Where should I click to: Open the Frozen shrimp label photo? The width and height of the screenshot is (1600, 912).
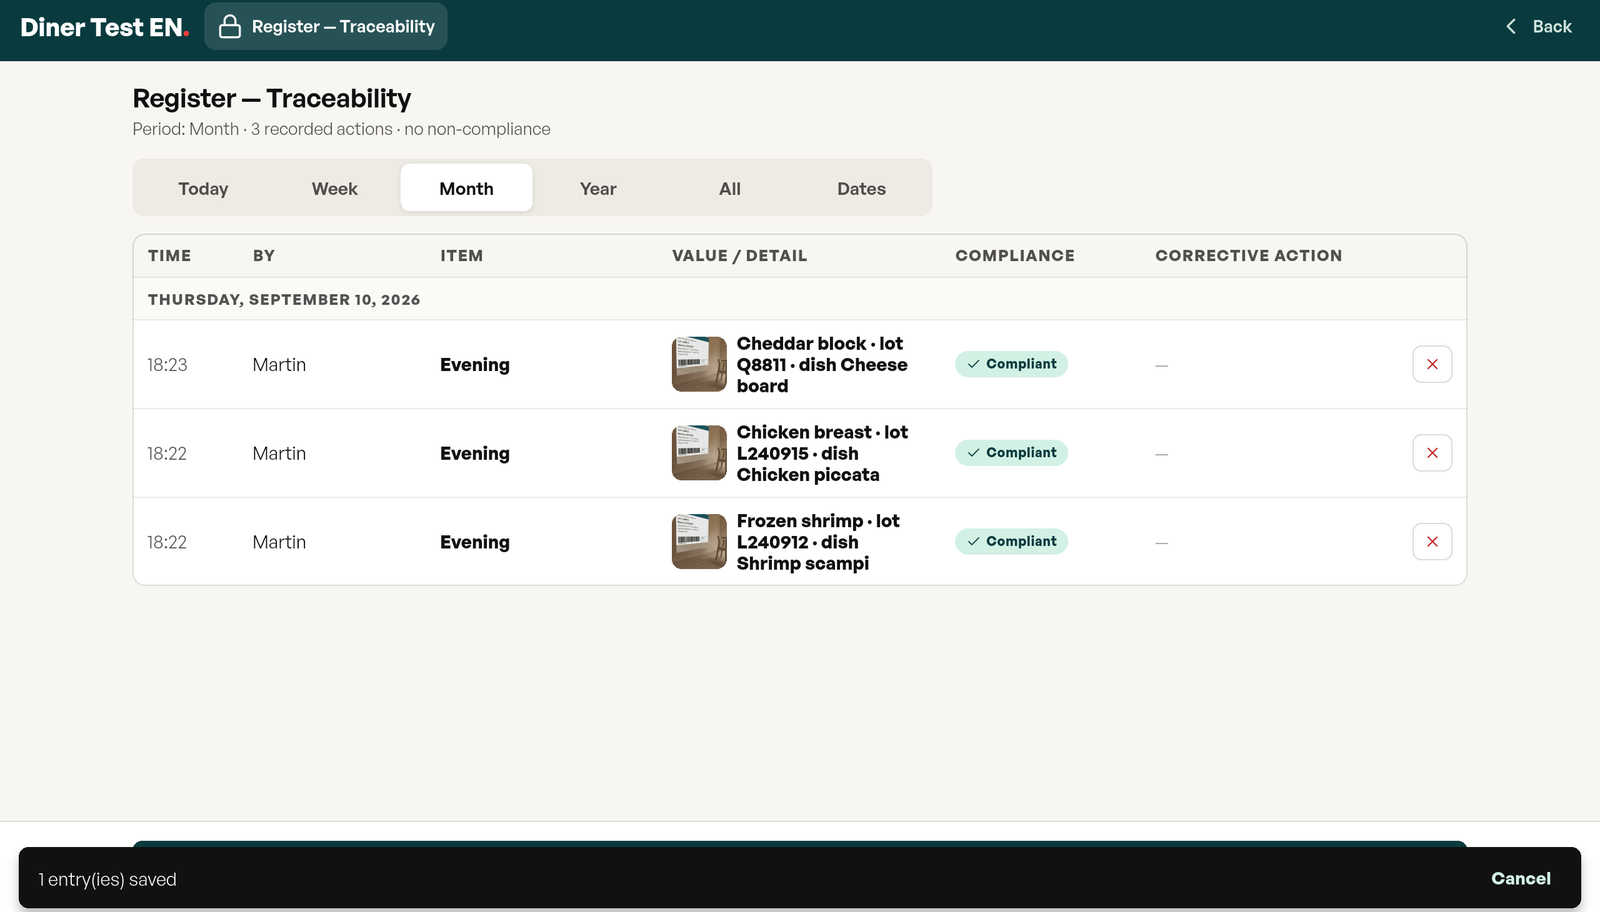[x=699, y=542]
